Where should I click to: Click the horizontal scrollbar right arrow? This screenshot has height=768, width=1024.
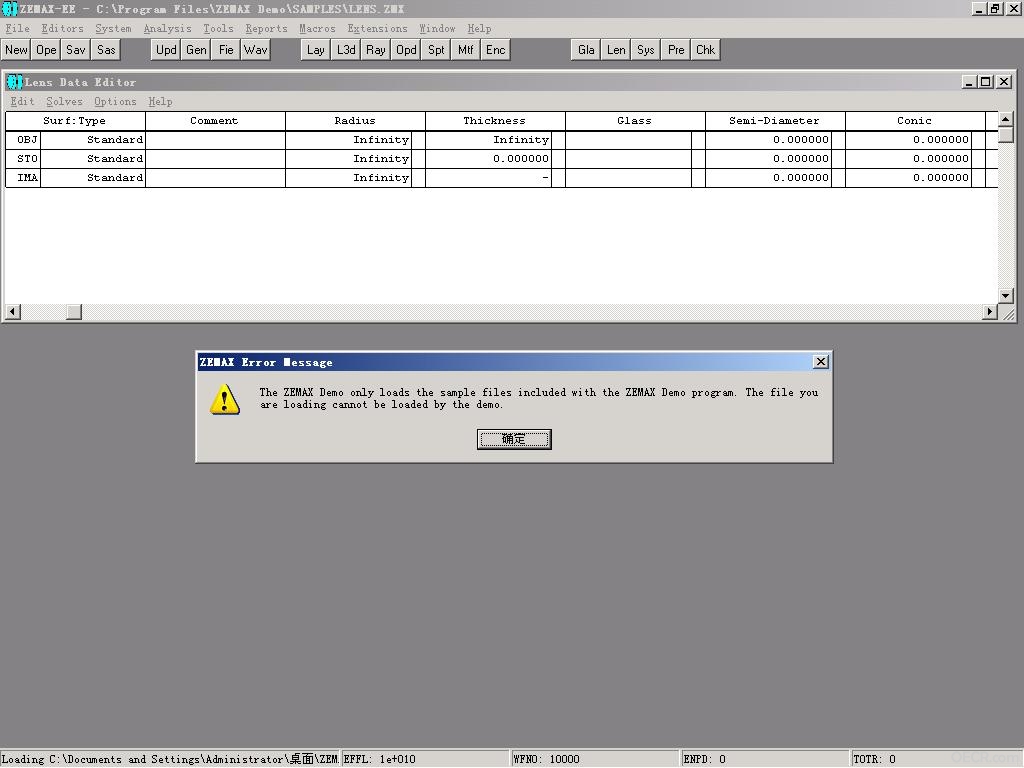pos(989,312)
